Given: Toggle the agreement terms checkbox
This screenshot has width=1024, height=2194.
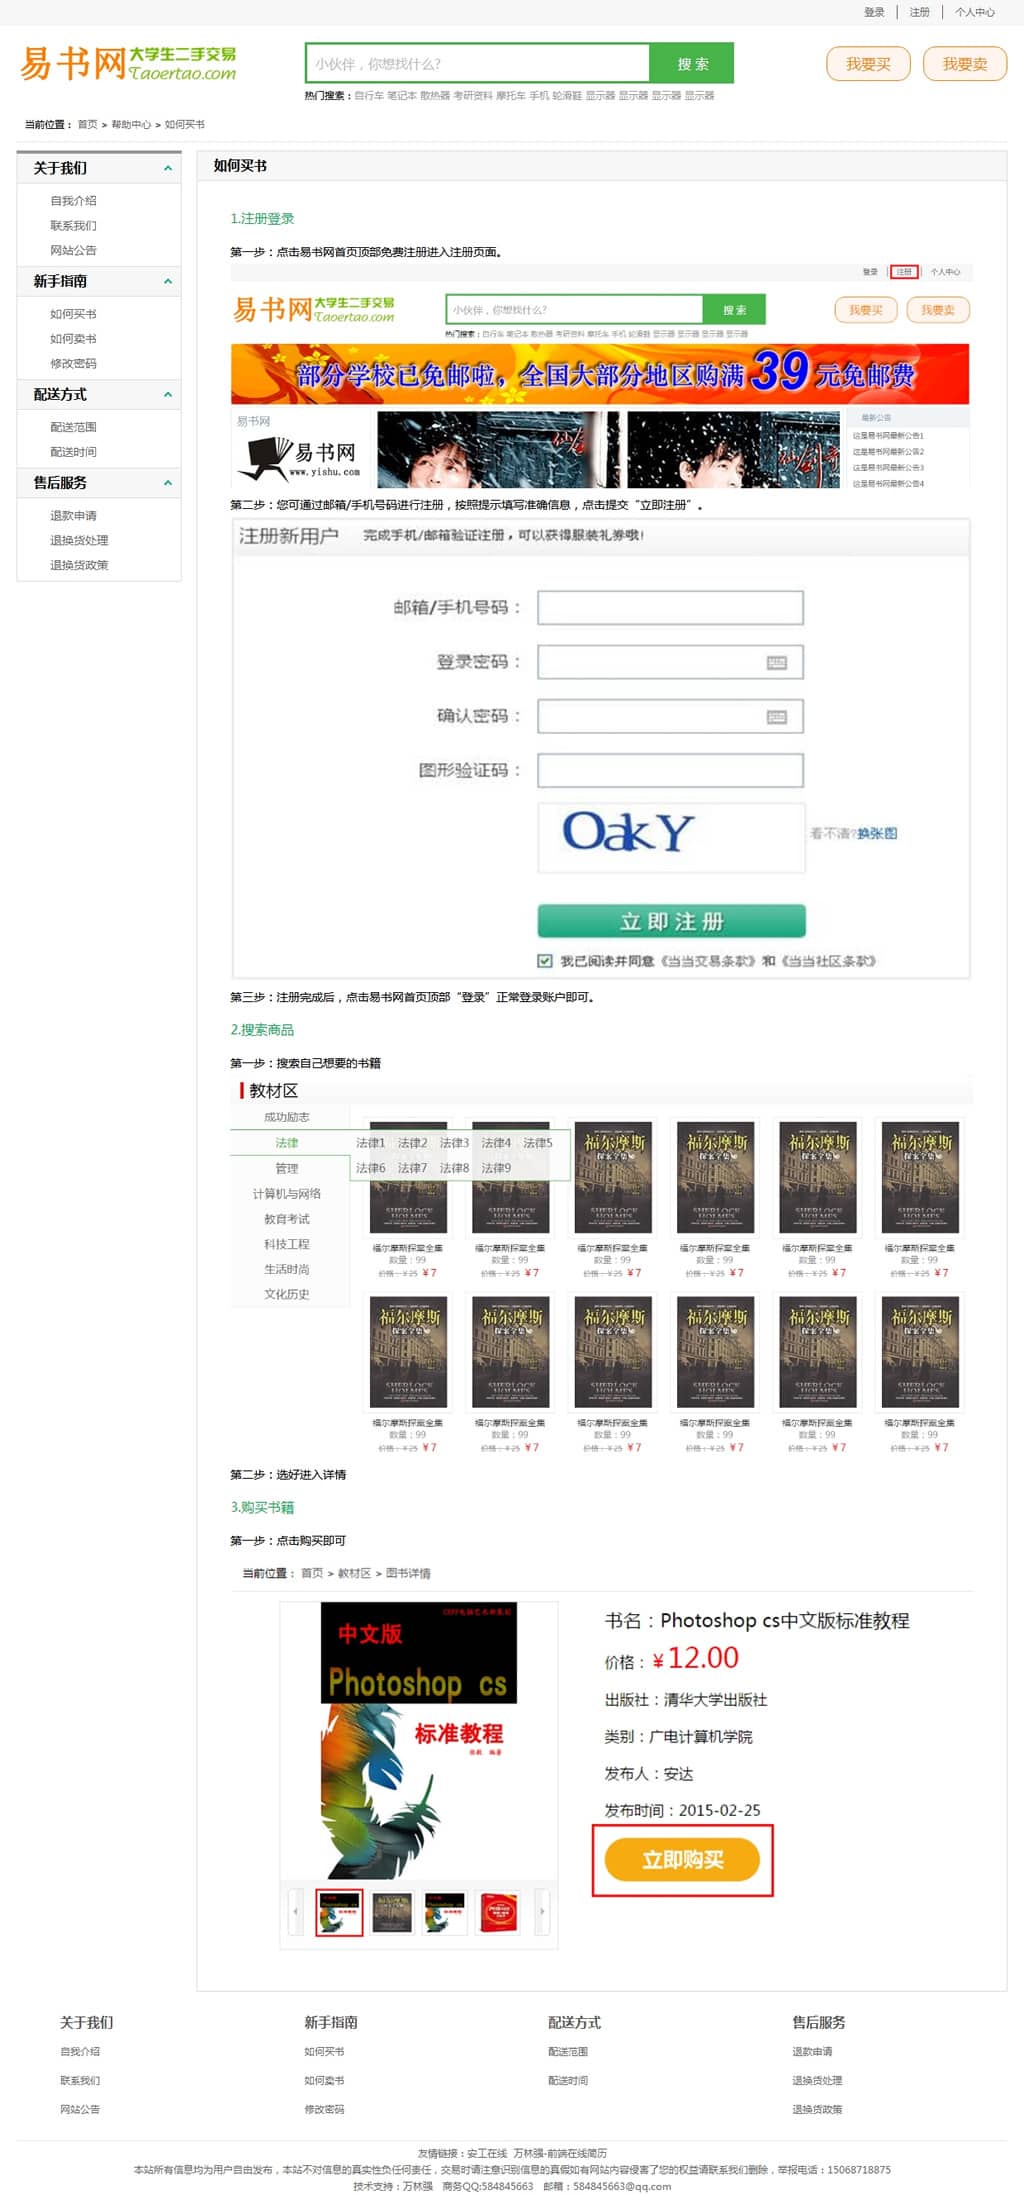Looking at the screenshot, I should pyautogui.click(x=545, y=961).
